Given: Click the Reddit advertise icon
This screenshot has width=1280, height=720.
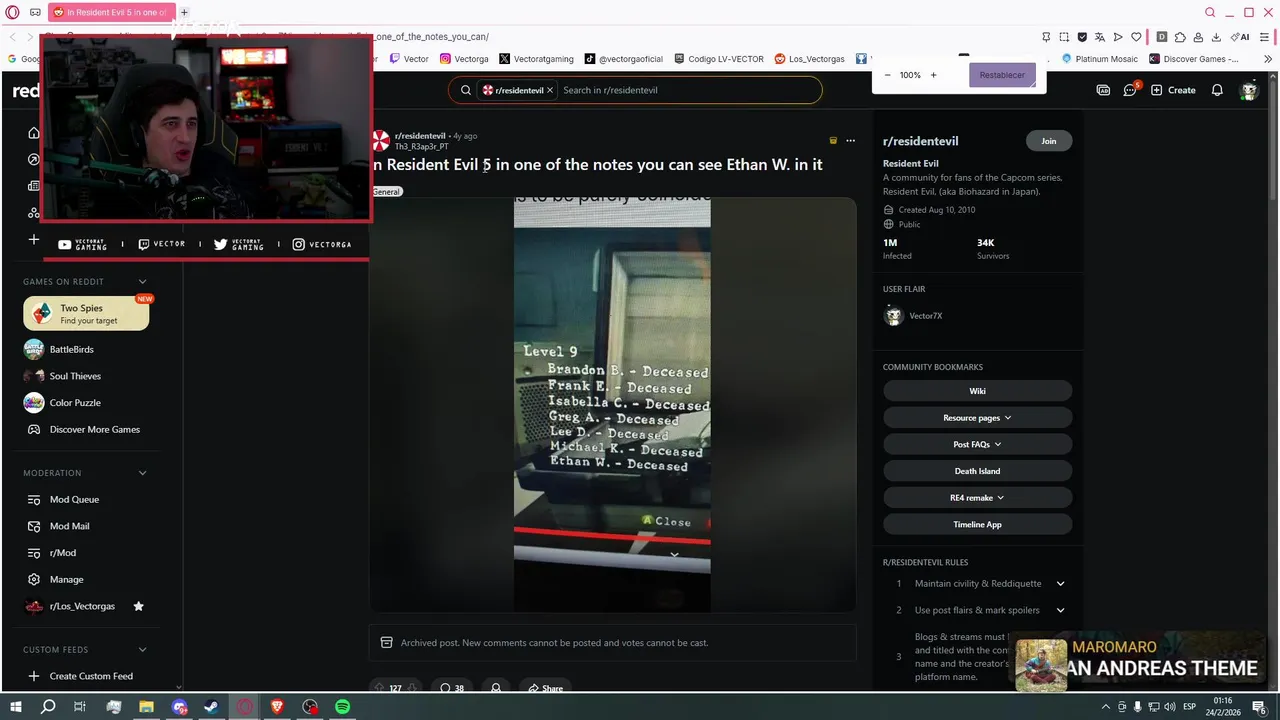Looking at the screenshot, I should [x=1103, y=90].
